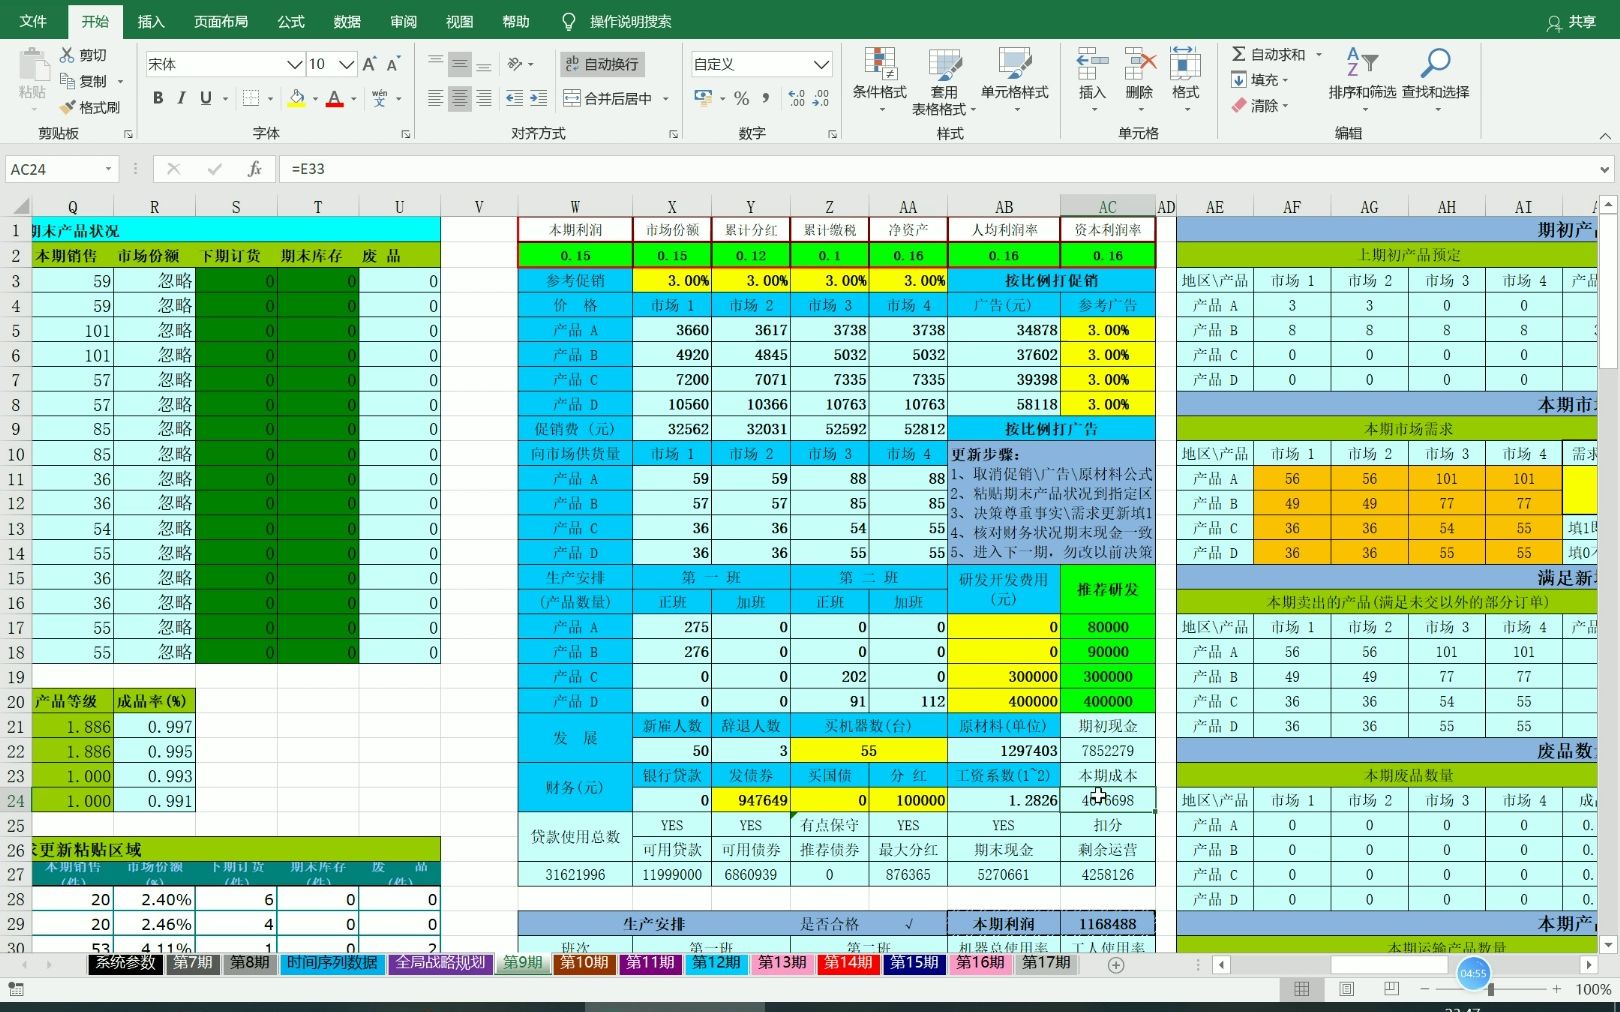This screenshot has width=1620, height=1012.
Task: Click the Borders icon
Action: click(x=251, y=98)
